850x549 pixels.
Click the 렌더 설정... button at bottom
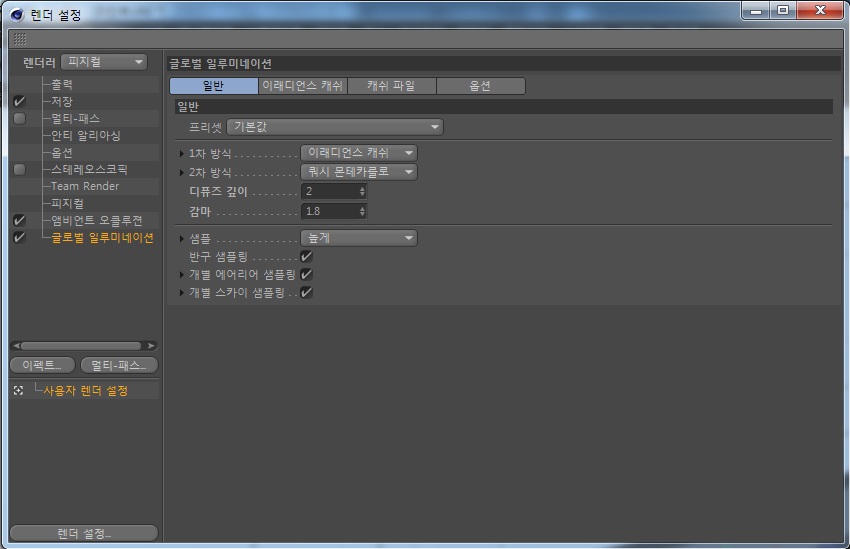pyautogui.click(x=84, y=533)
